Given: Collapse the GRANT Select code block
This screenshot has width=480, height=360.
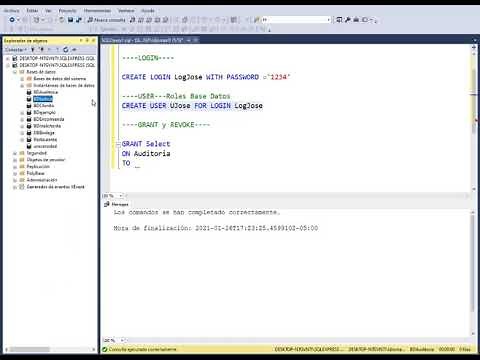Looking at the screenshot, I should 118,144.
